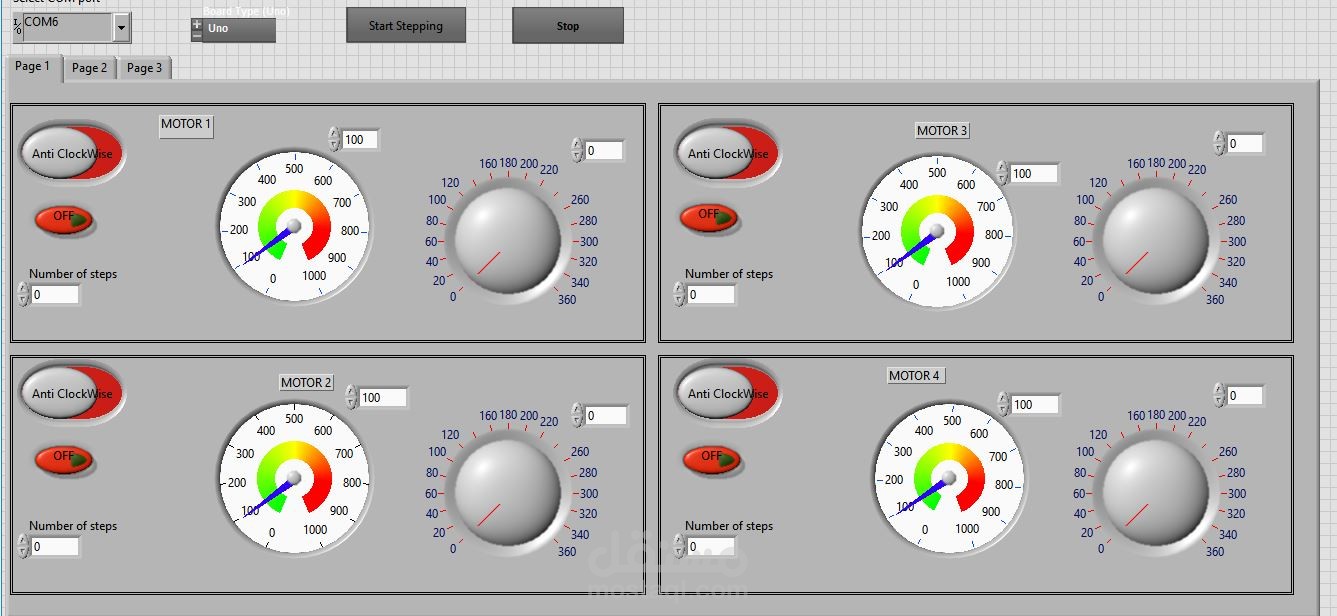Switch MOTOR 2 to Anti ClockWise direction
The image size is (1337, 616).
pyautogui.click(x=70, y=393)
